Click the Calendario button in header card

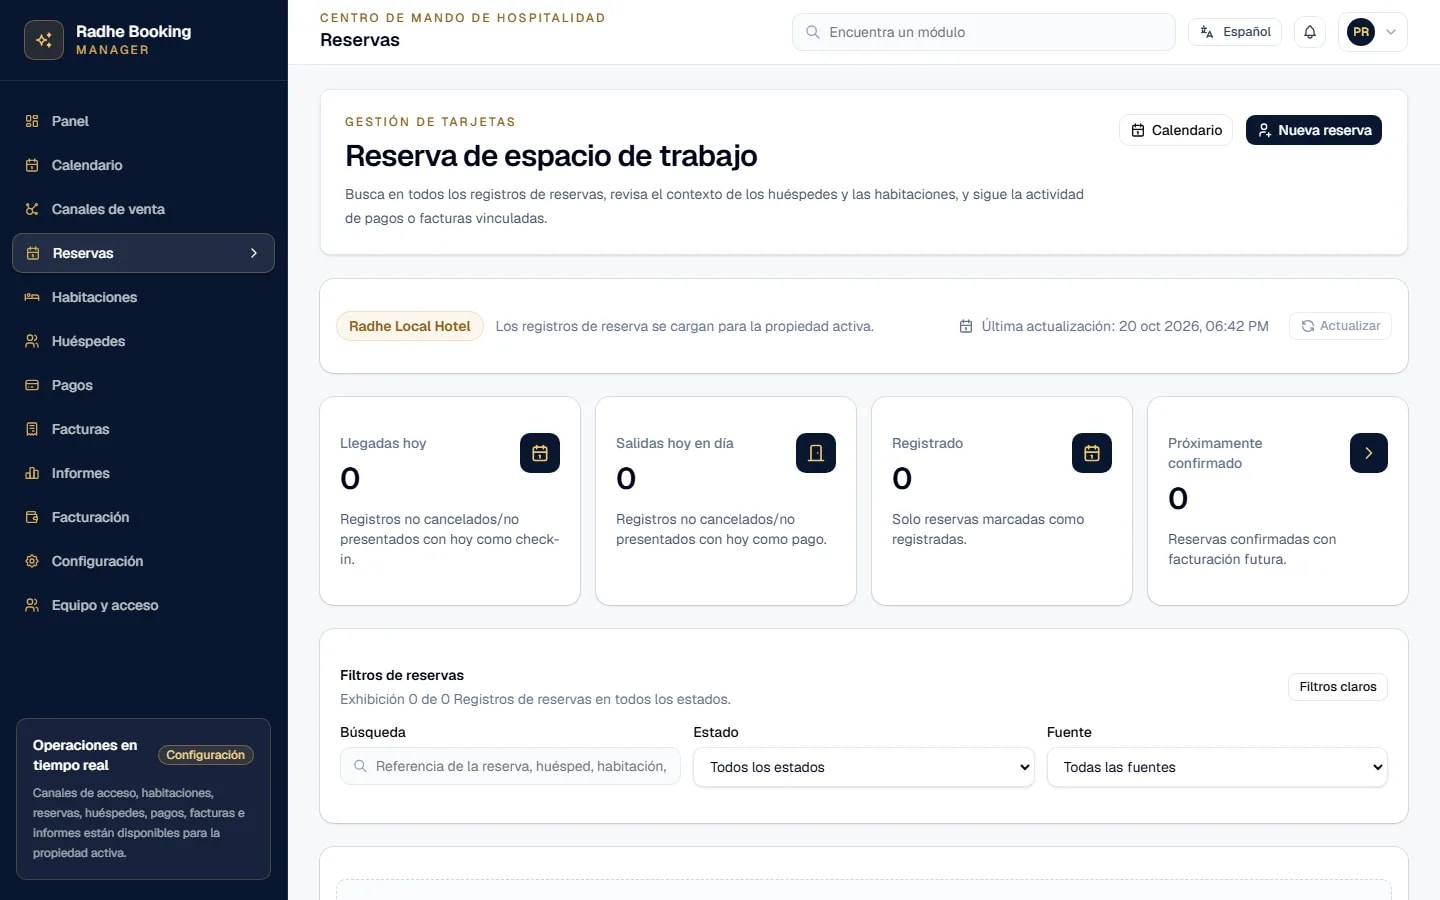pos(1176,130)
